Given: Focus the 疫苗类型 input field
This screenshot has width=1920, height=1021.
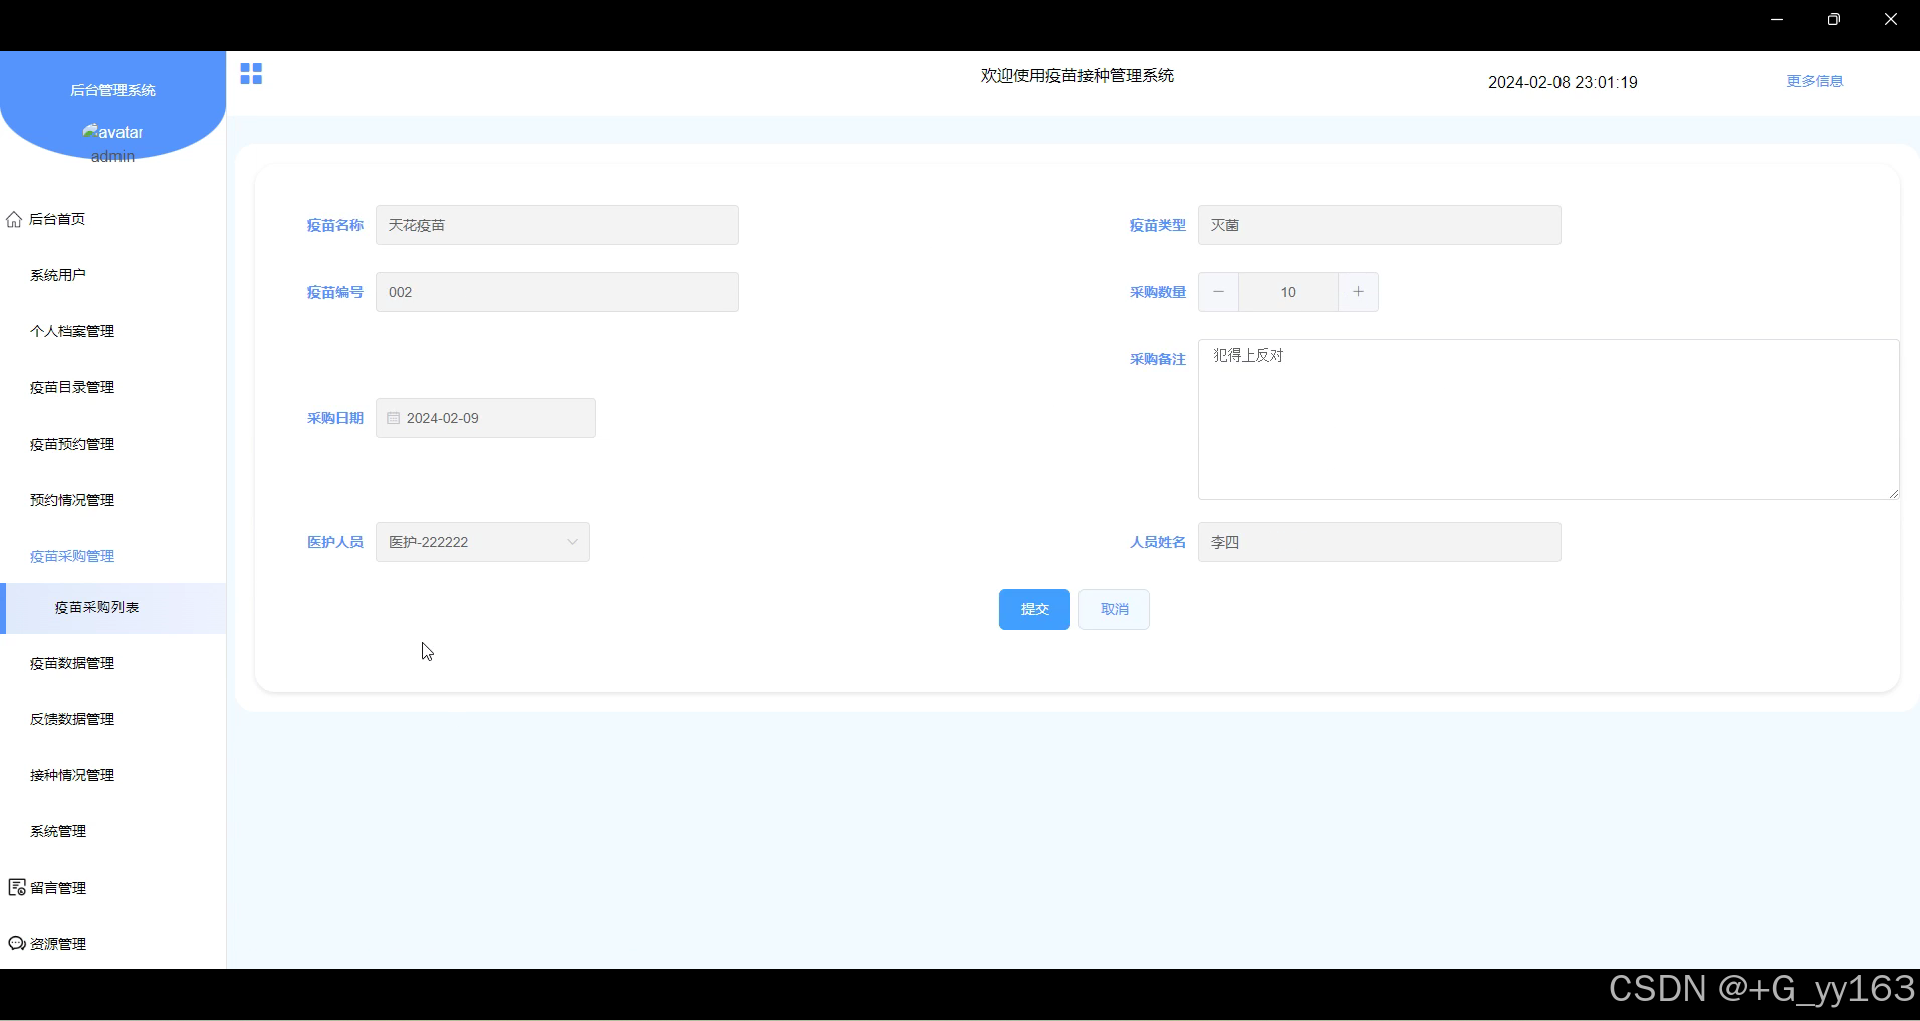Looking at the screenshot, I should [1380, 225].
